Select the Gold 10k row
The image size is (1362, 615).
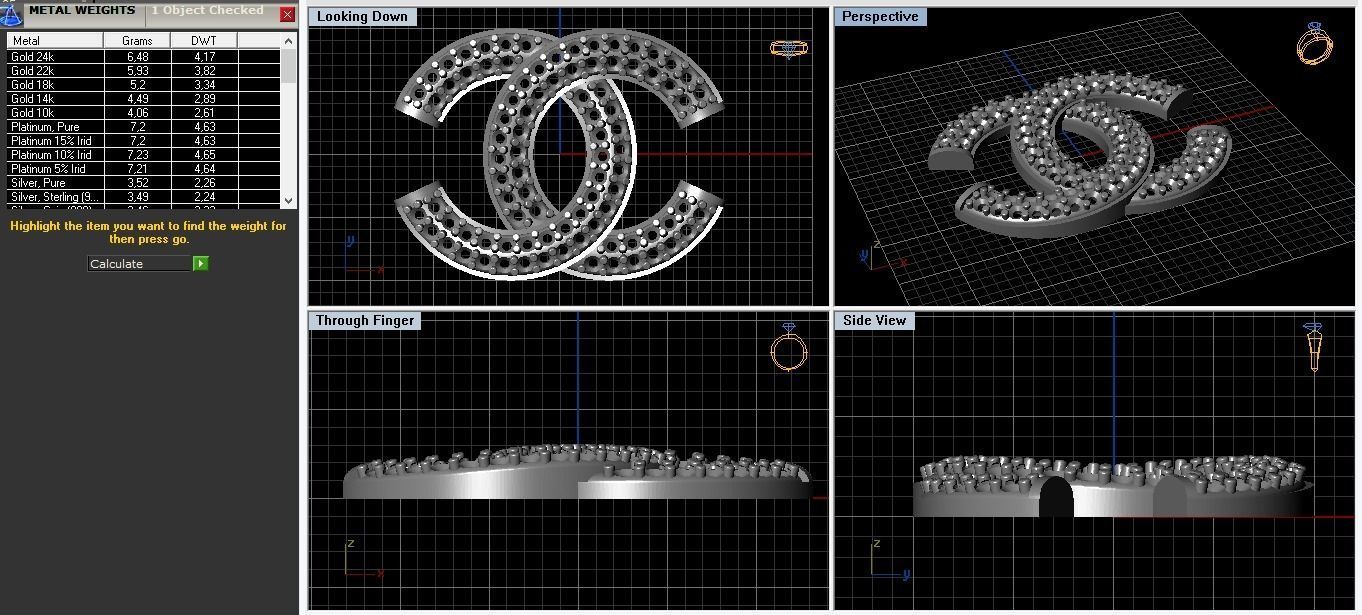click(x=144, y=113)
